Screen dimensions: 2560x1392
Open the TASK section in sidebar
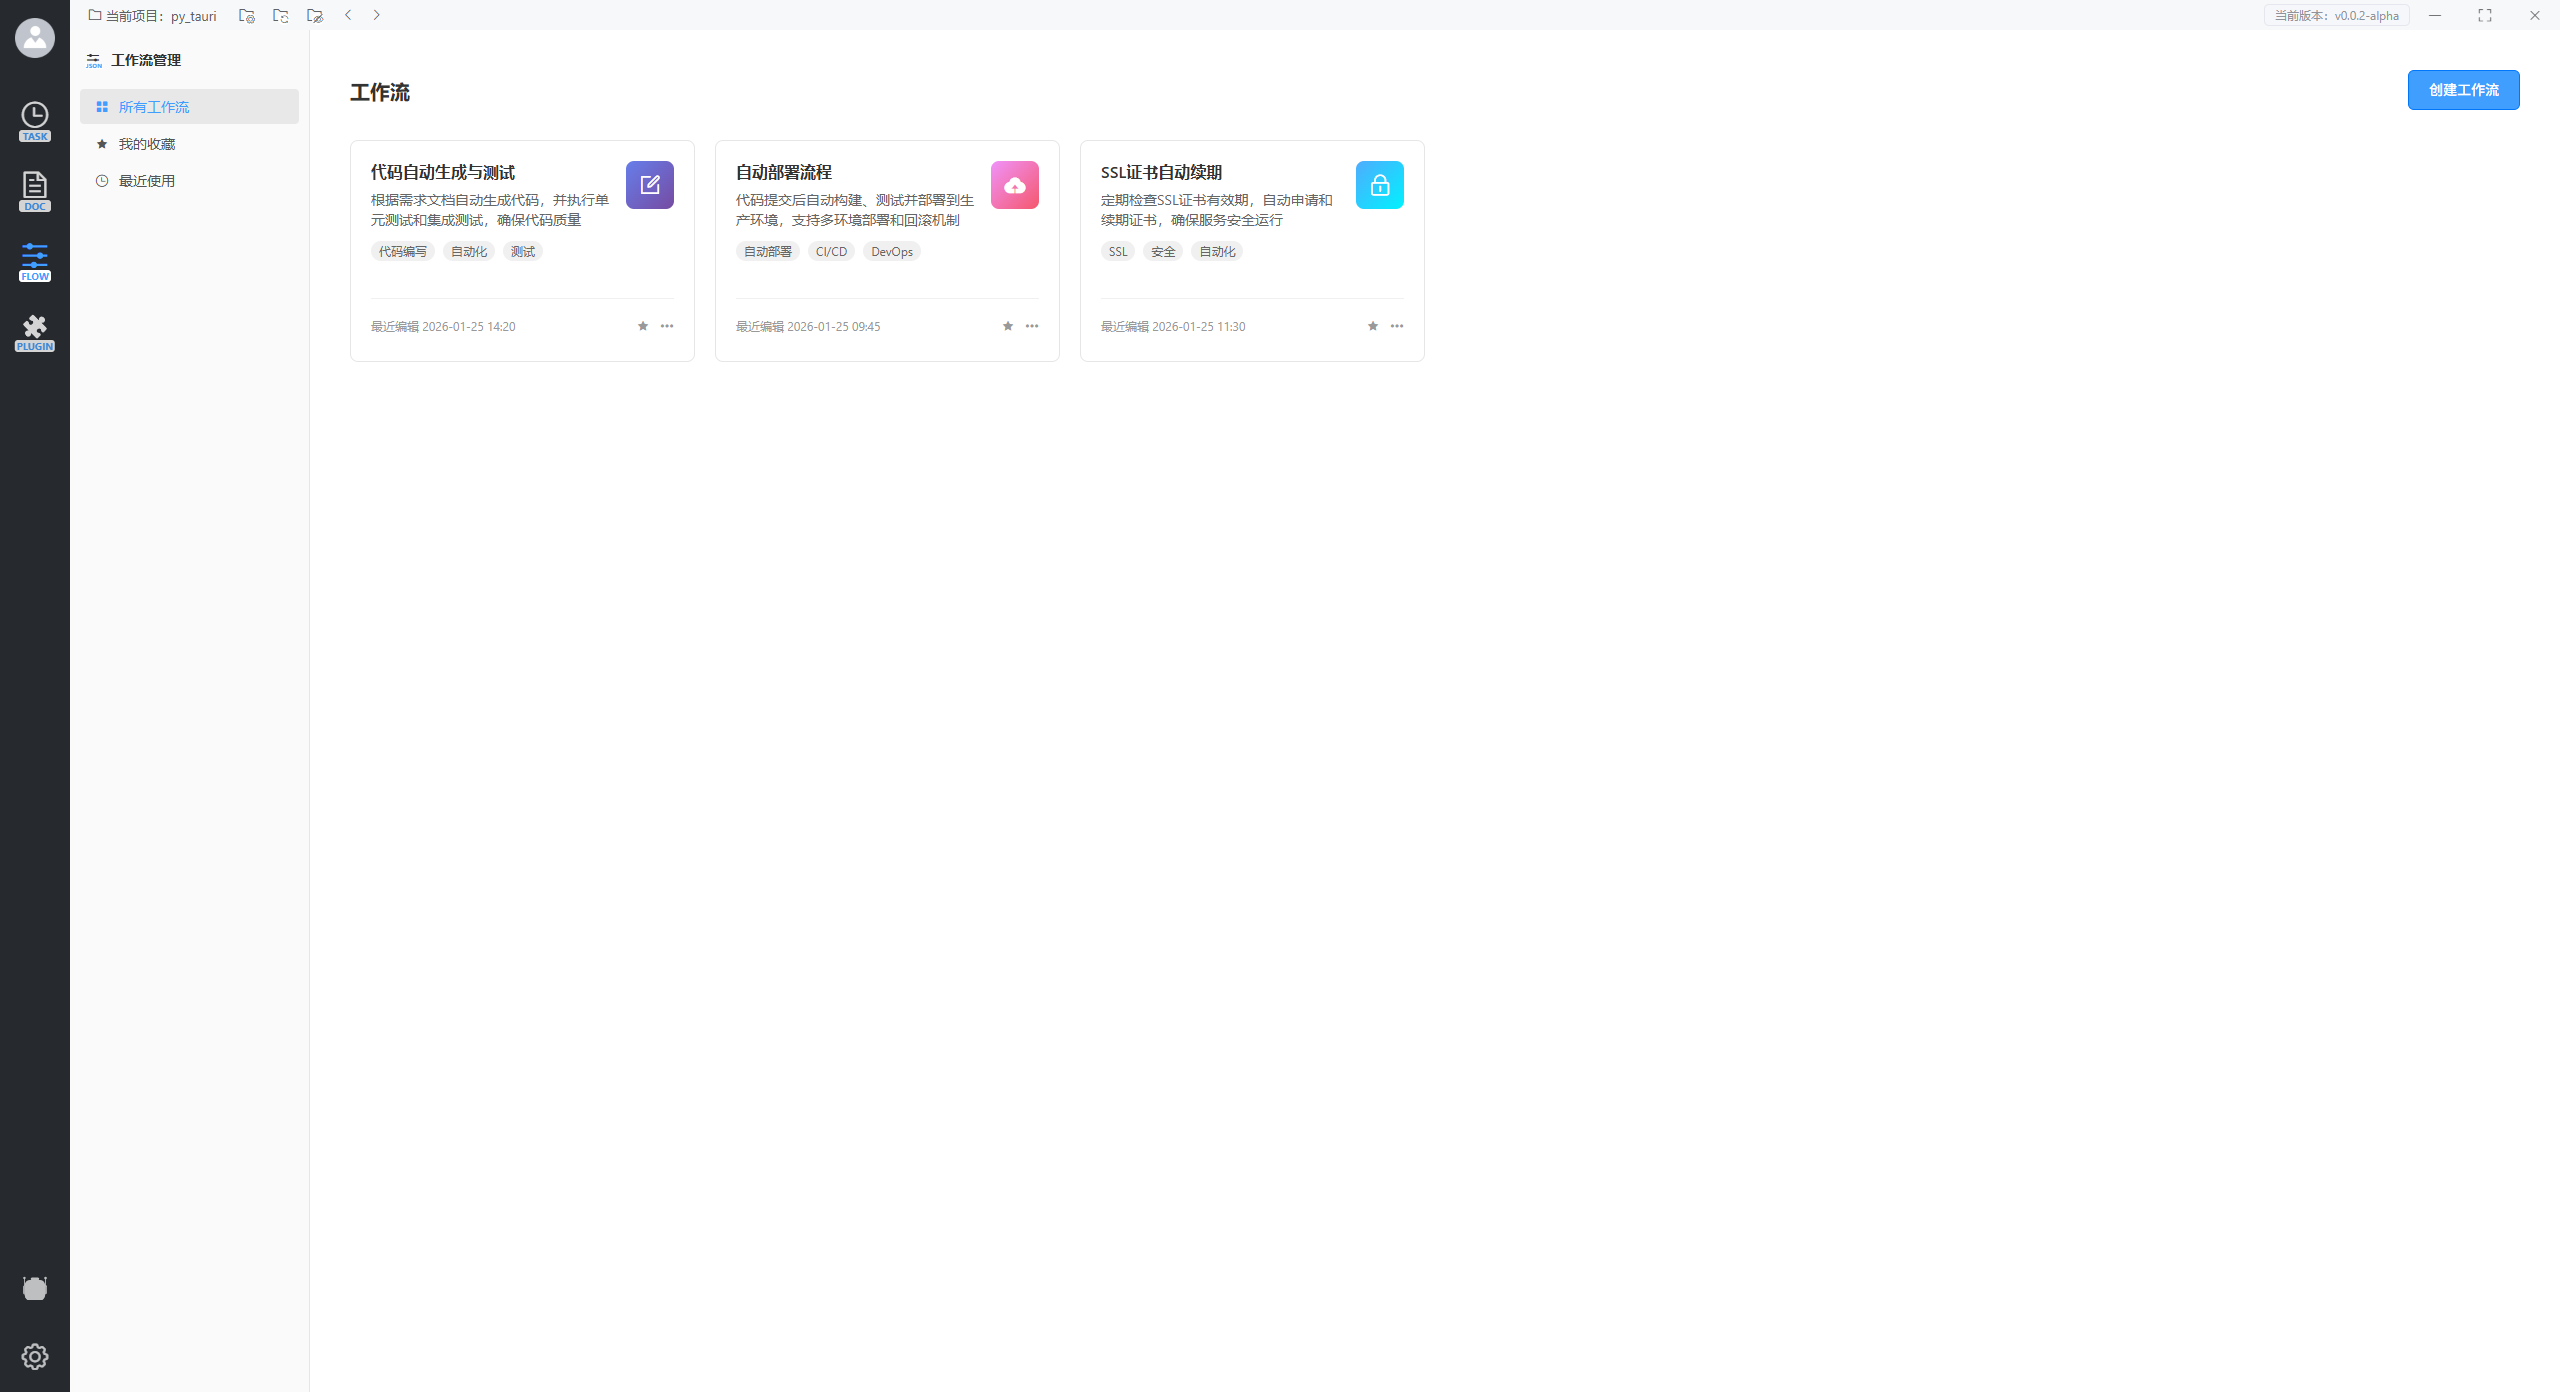(34, 121)
